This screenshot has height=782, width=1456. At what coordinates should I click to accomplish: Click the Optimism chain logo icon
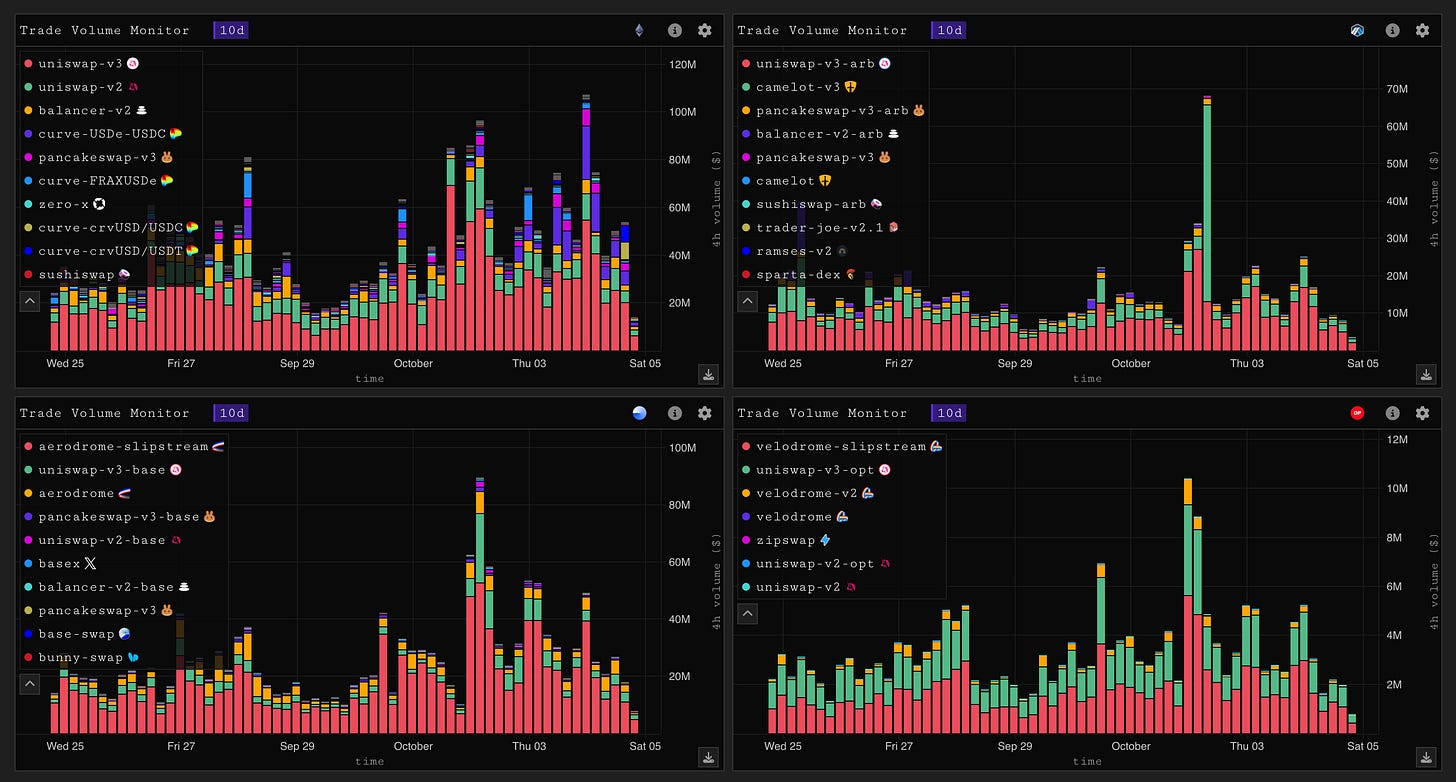[1357, 413]
